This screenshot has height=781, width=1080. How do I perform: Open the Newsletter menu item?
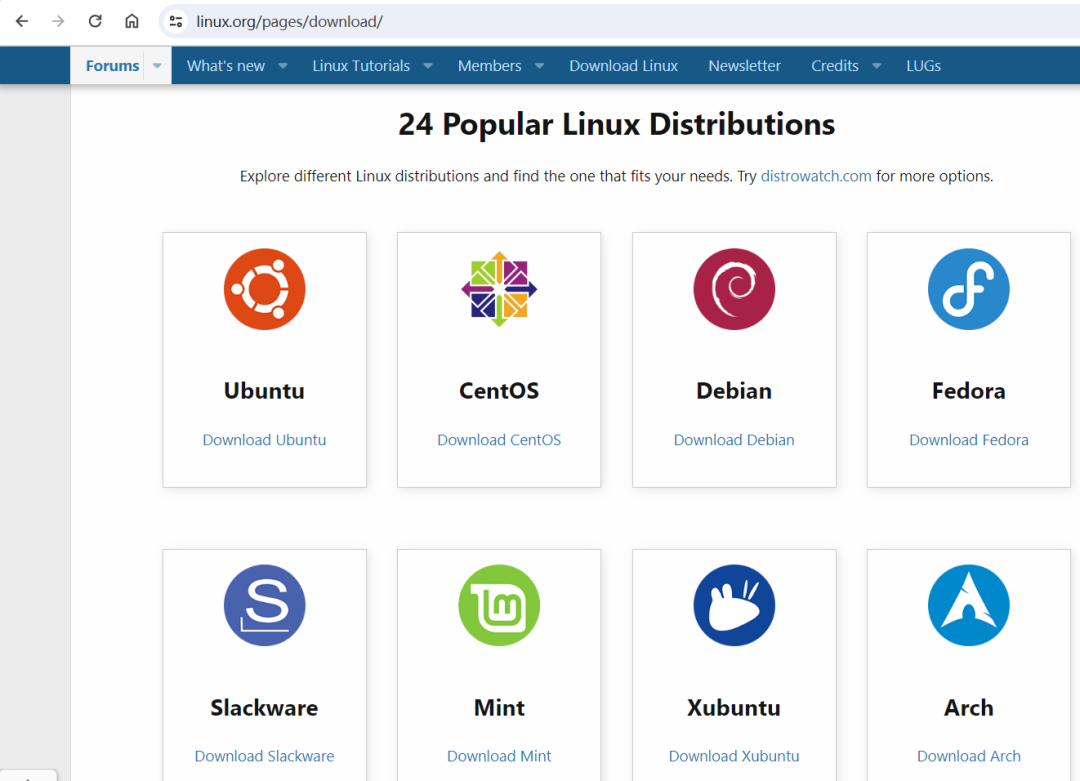click(x=745, y=66)
